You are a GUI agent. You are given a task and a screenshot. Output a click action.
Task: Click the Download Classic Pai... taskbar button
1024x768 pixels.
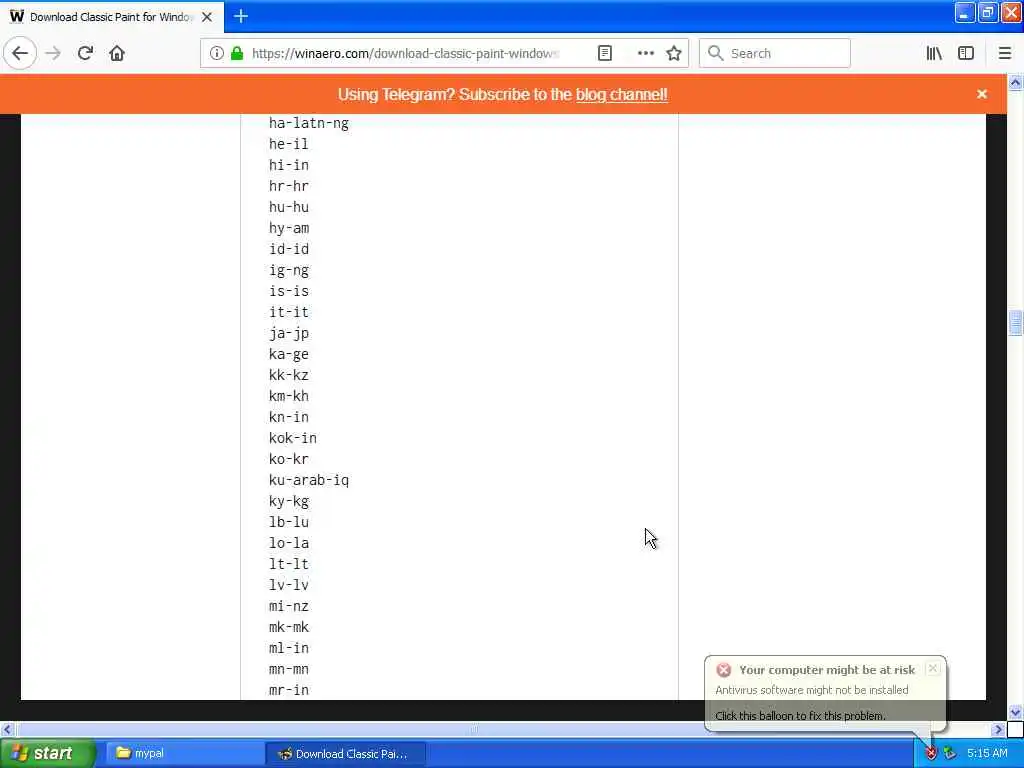345,754
